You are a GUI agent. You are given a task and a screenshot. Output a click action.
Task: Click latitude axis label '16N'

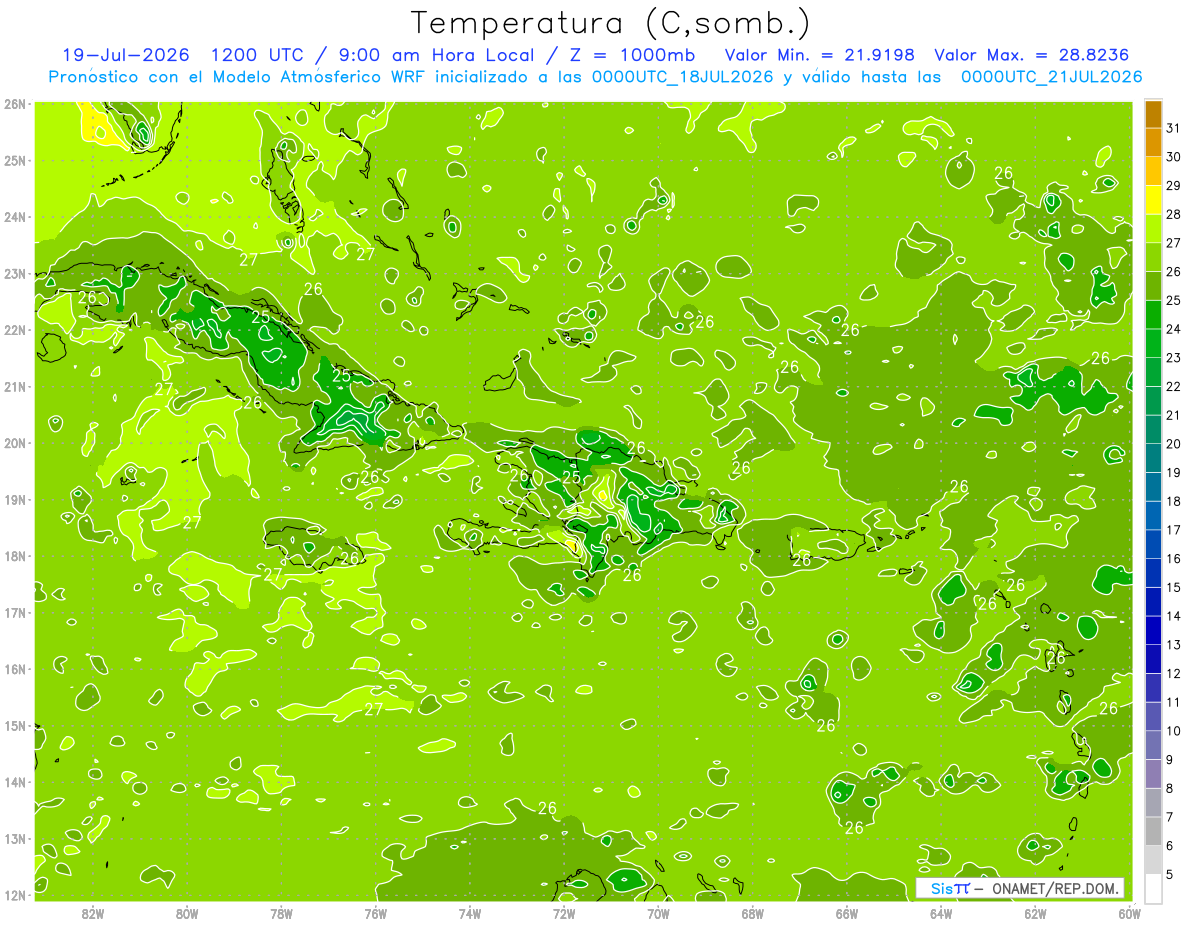point(16,669)
